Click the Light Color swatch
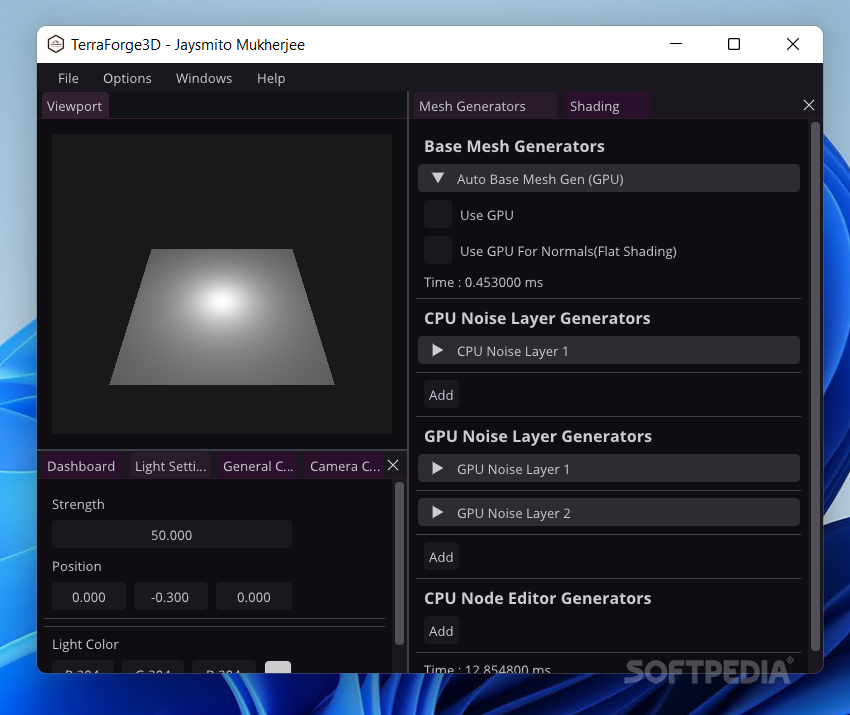 tap(278, 667)
